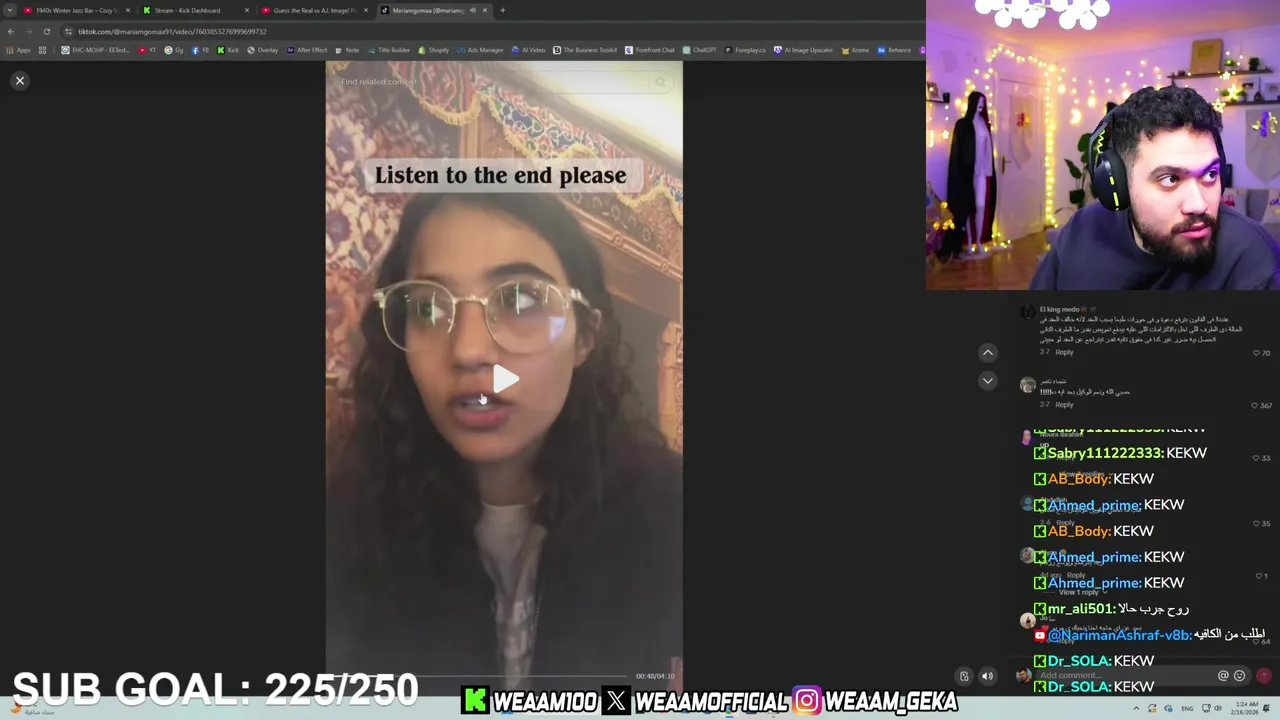
Task: Go back in browser history
Action: [x=11, y=31]
